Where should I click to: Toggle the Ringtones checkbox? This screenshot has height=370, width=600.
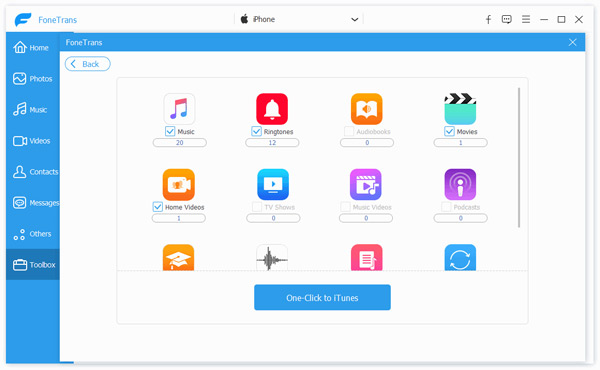256,131
